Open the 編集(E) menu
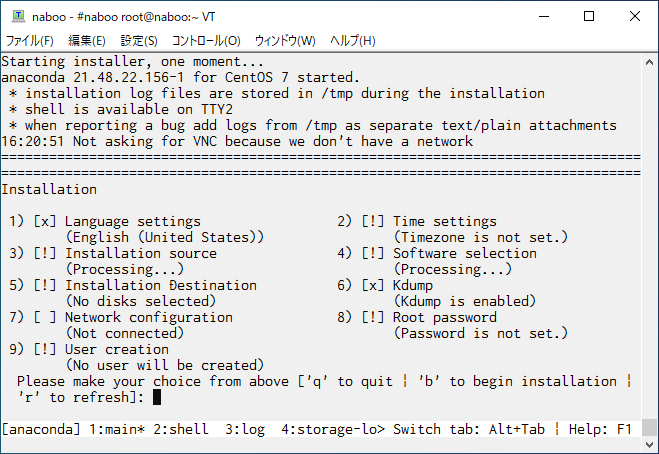 87,41
